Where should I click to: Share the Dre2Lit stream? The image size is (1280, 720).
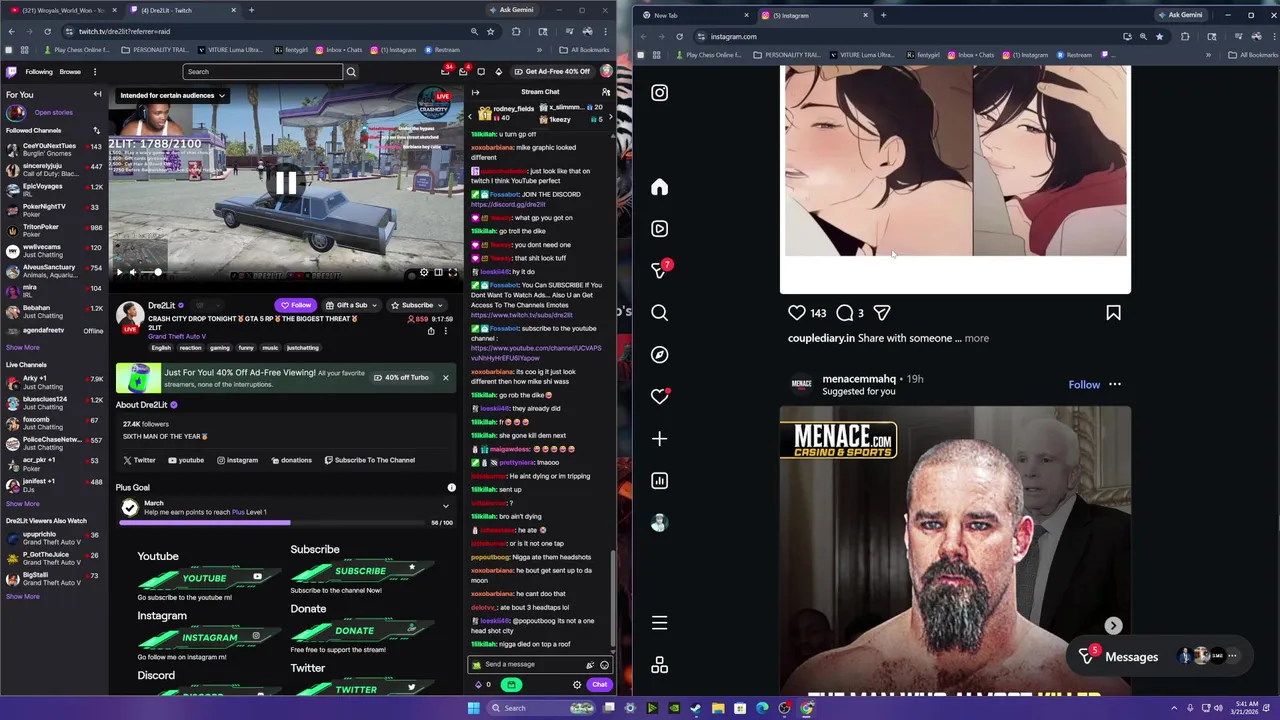tap(431, 331)
